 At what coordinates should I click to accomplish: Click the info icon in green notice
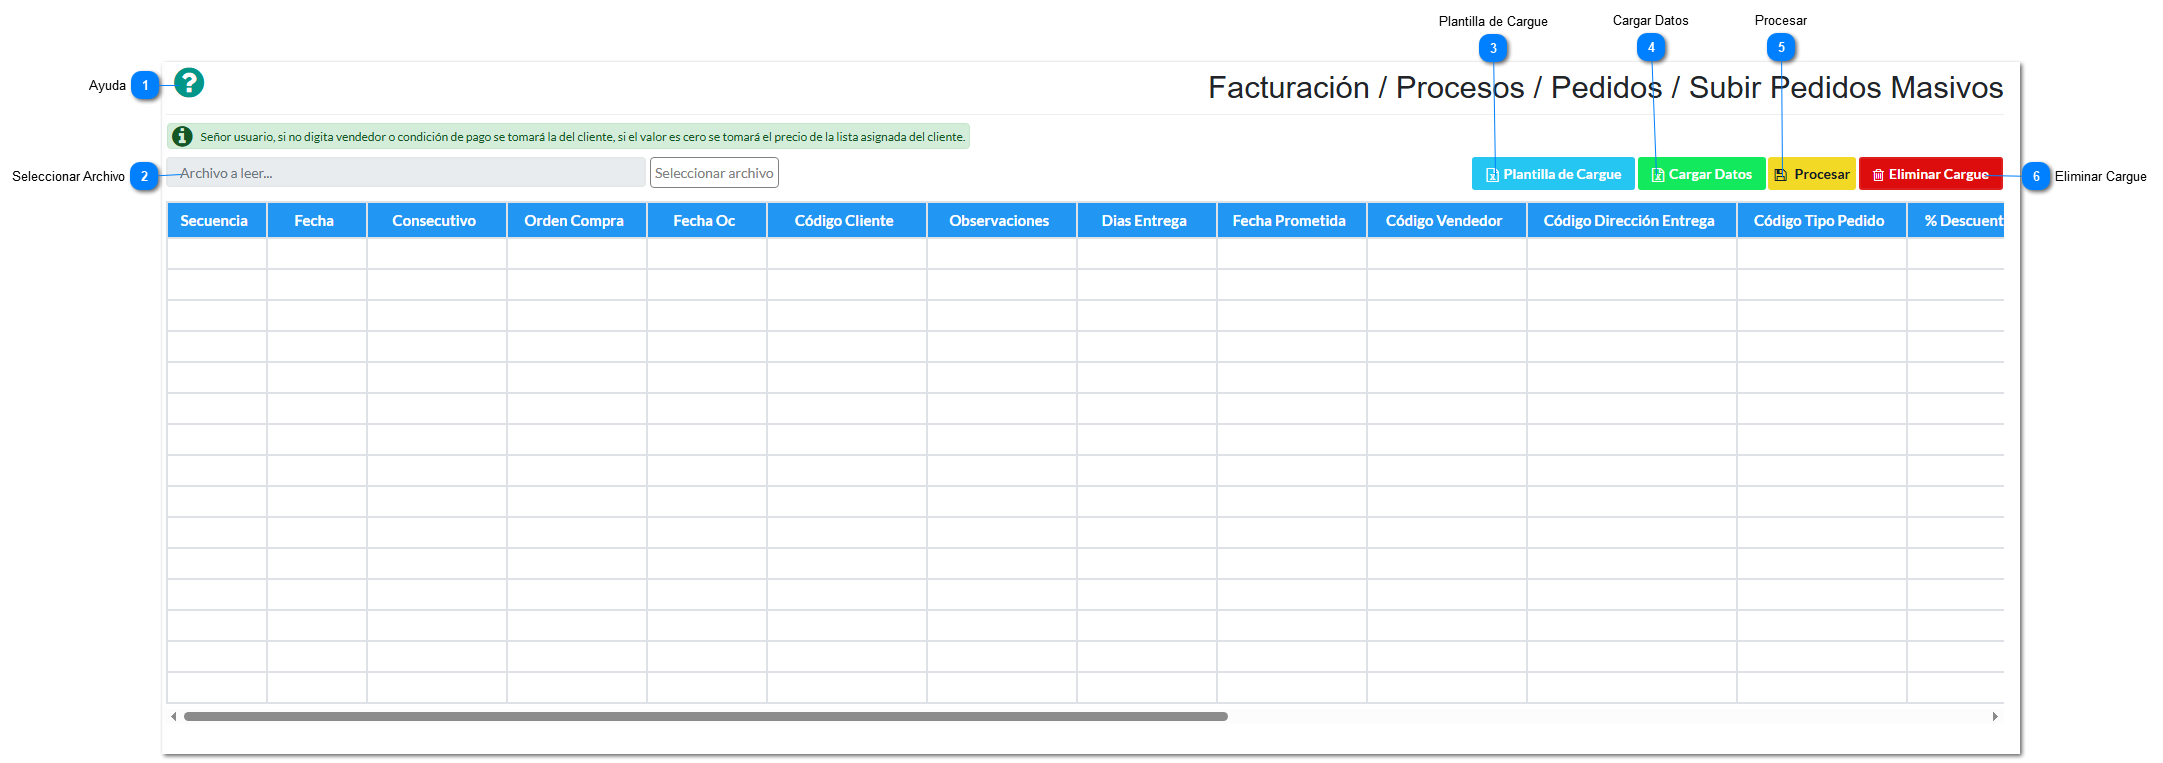click(182, 137)
